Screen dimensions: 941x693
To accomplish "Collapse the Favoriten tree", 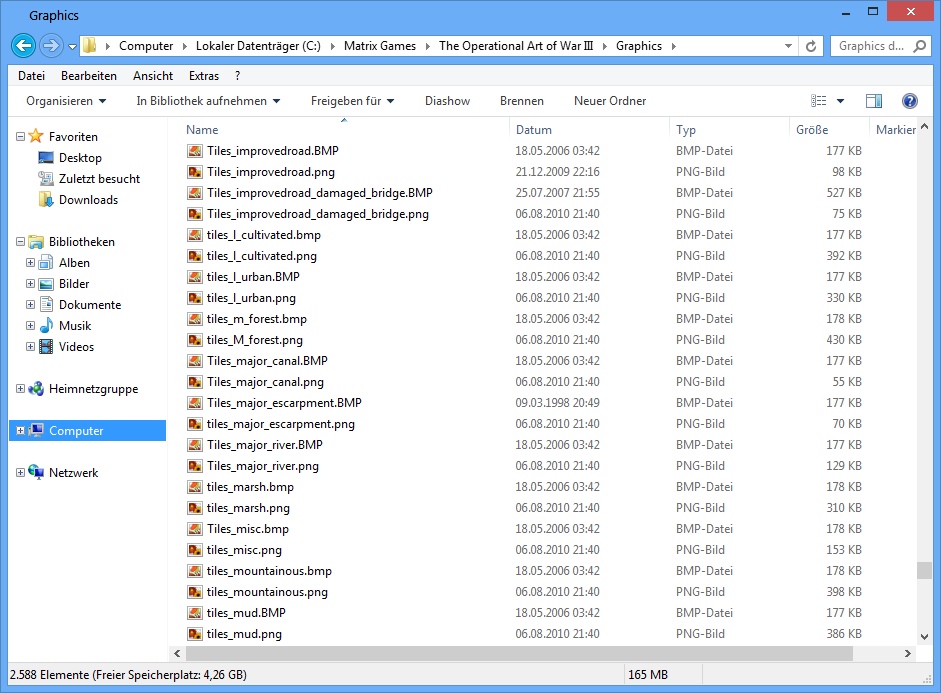I will pyautogui.click(x=20, y=137).
